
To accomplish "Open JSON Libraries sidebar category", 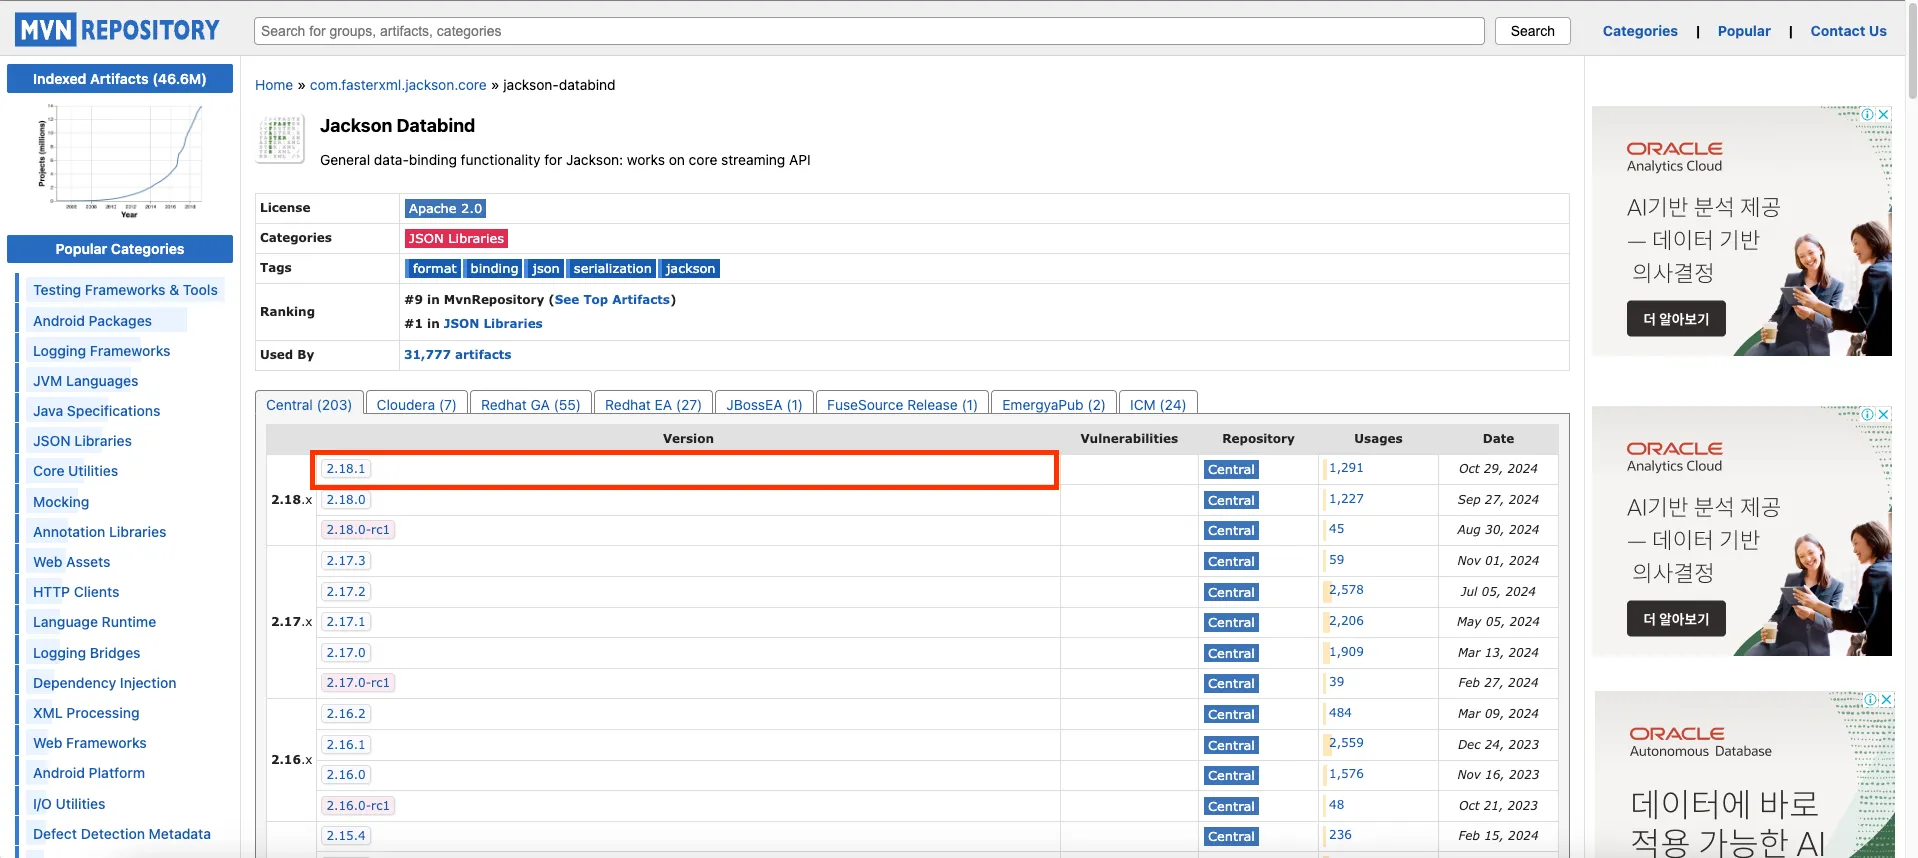I will point(82,440).
